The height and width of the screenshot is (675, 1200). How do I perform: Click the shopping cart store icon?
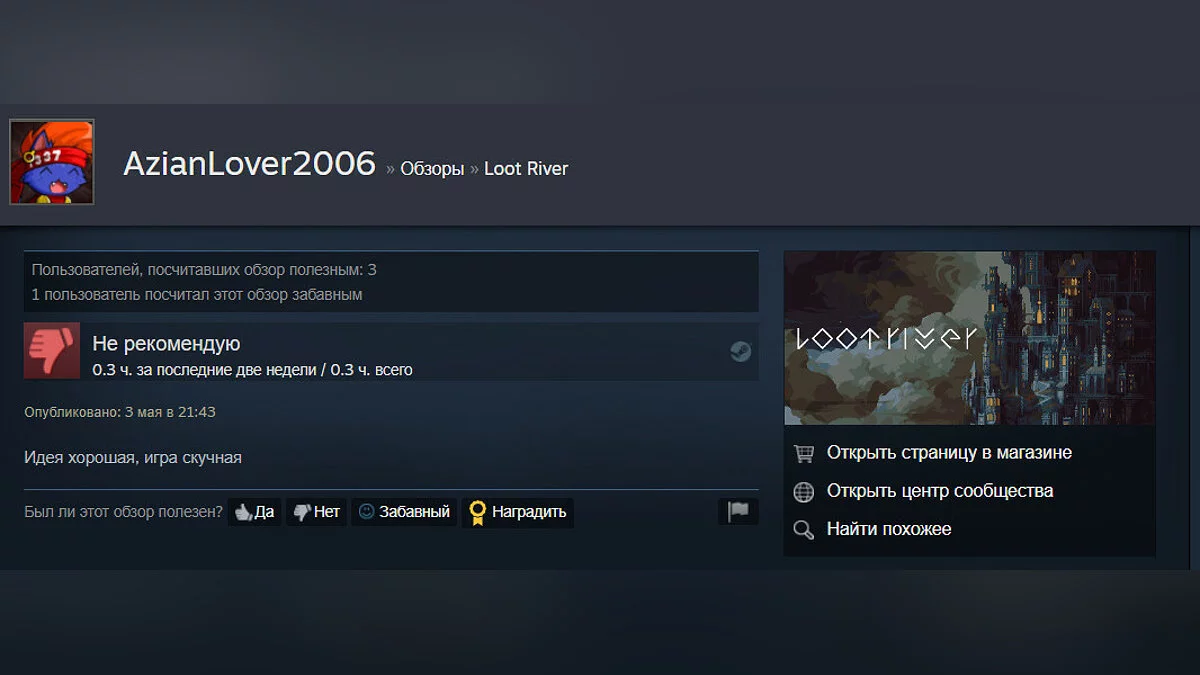pos(803,454)
